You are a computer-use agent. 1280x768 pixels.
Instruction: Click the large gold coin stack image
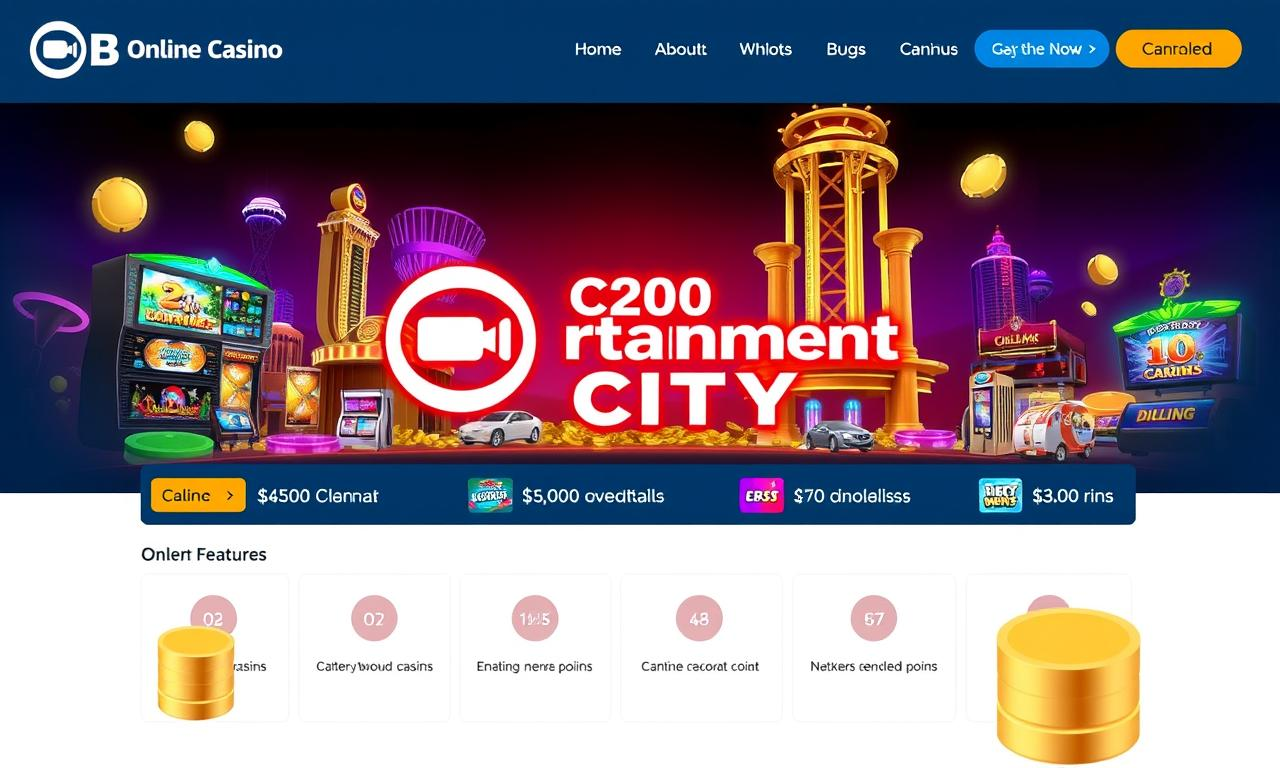tap(1068, 685)
